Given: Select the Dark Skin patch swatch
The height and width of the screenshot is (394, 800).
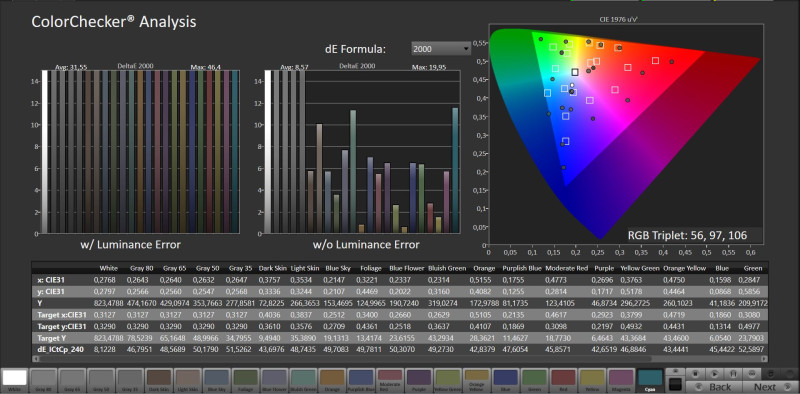Looking at the screenshot, I should point(159,380).
